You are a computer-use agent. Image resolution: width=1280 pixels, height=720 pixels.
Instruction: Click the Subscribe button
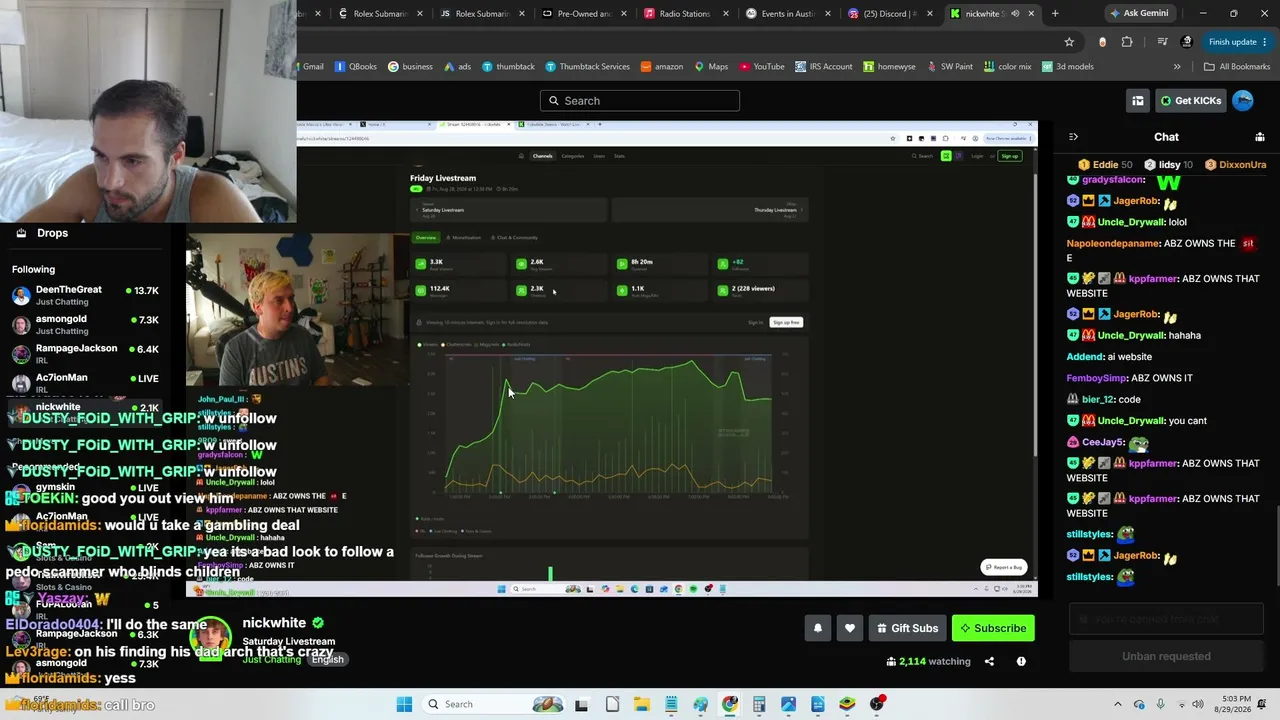coord(994,628)
